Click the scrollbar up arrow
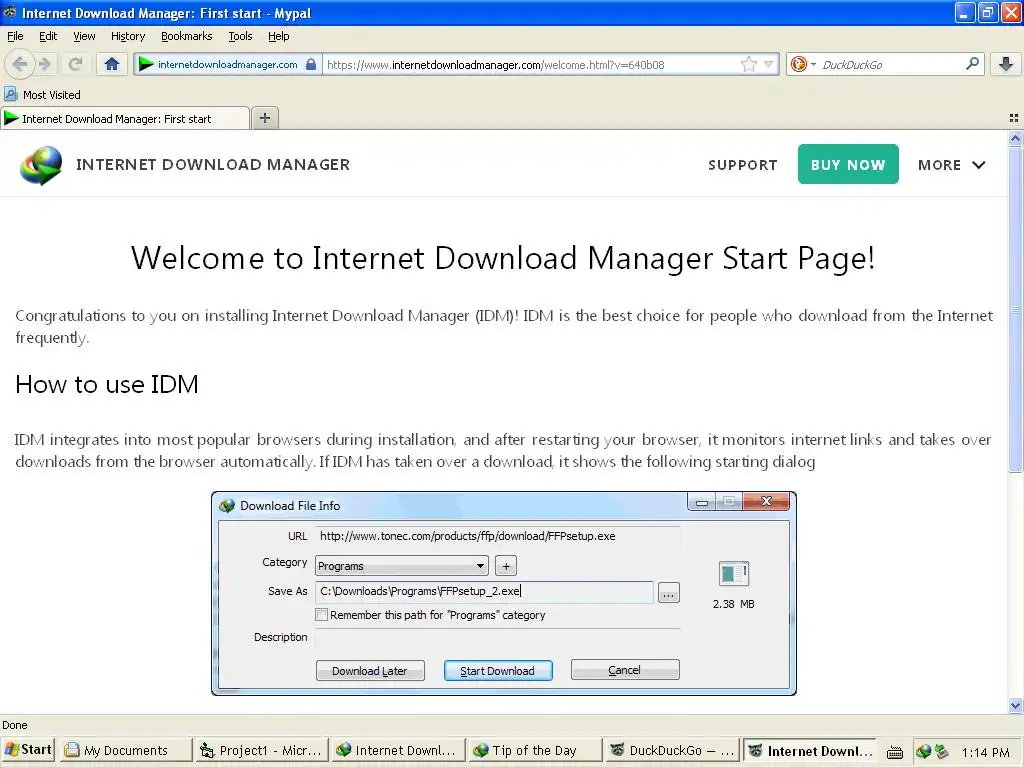1024x768 pixels. point(1015,138)
